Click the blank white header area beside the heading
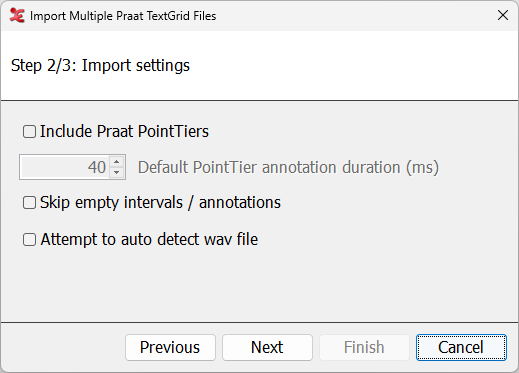Screen dimensions: 519x373 [353, 65]
